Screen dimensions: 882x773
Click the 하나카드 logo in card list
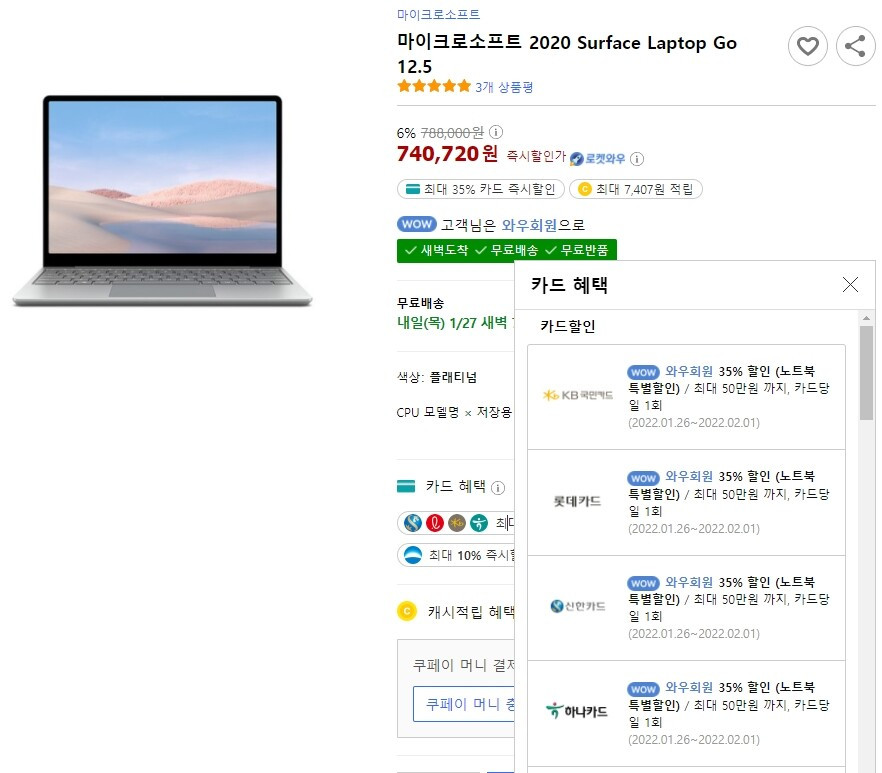point(577,712)
